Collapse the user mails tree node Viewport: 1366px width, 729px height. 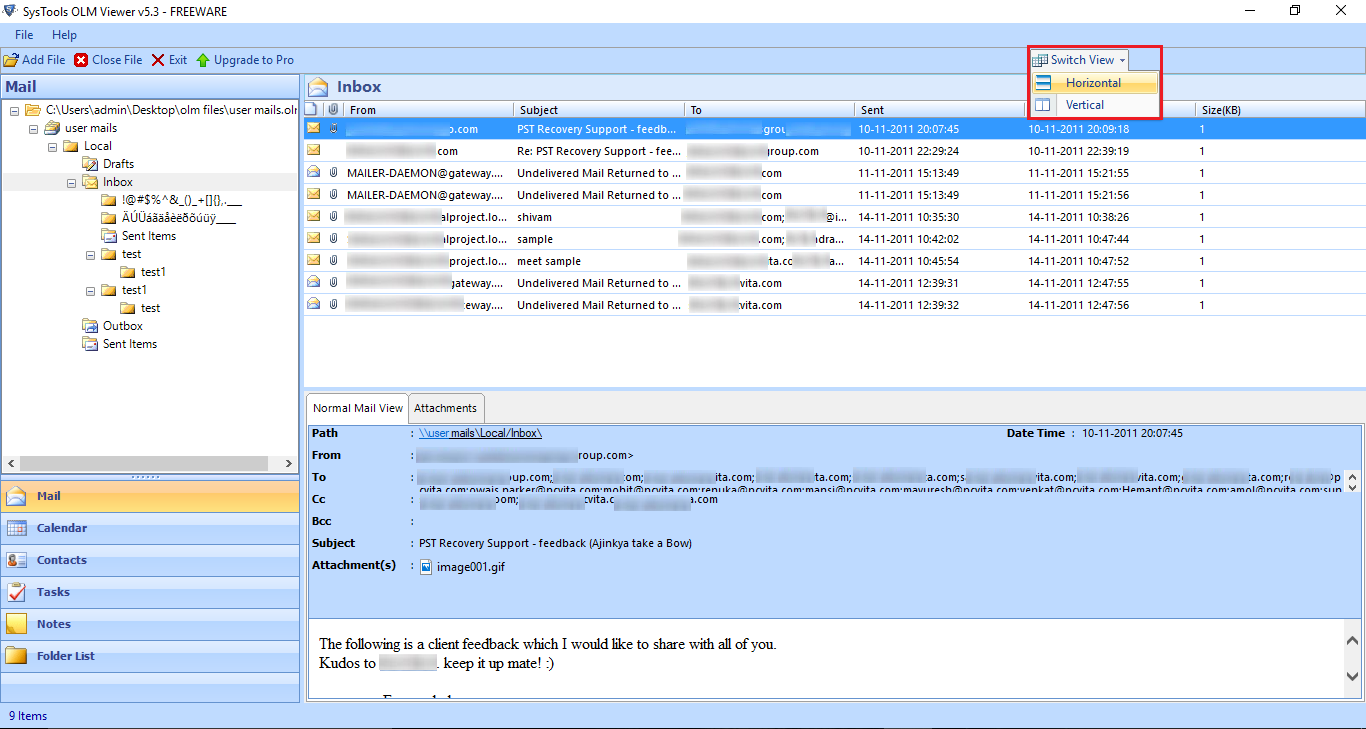click(33, 128)
